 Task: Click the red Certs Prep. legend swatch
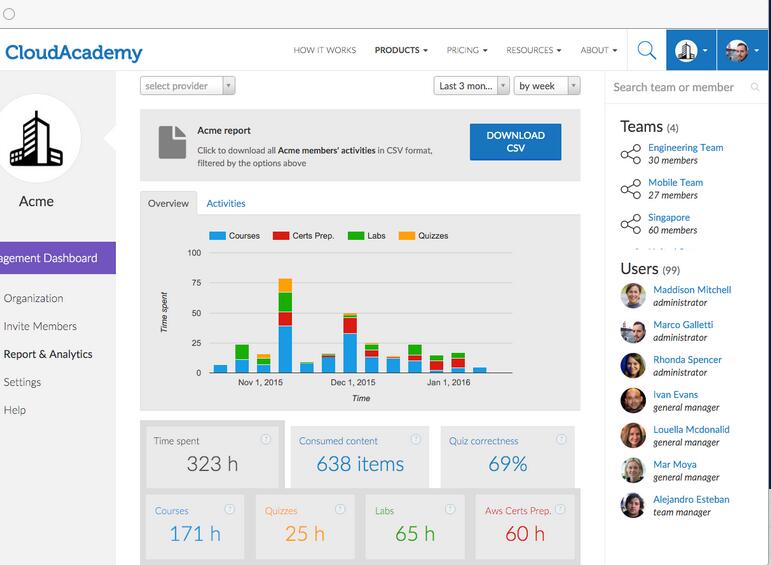[281, 236]
